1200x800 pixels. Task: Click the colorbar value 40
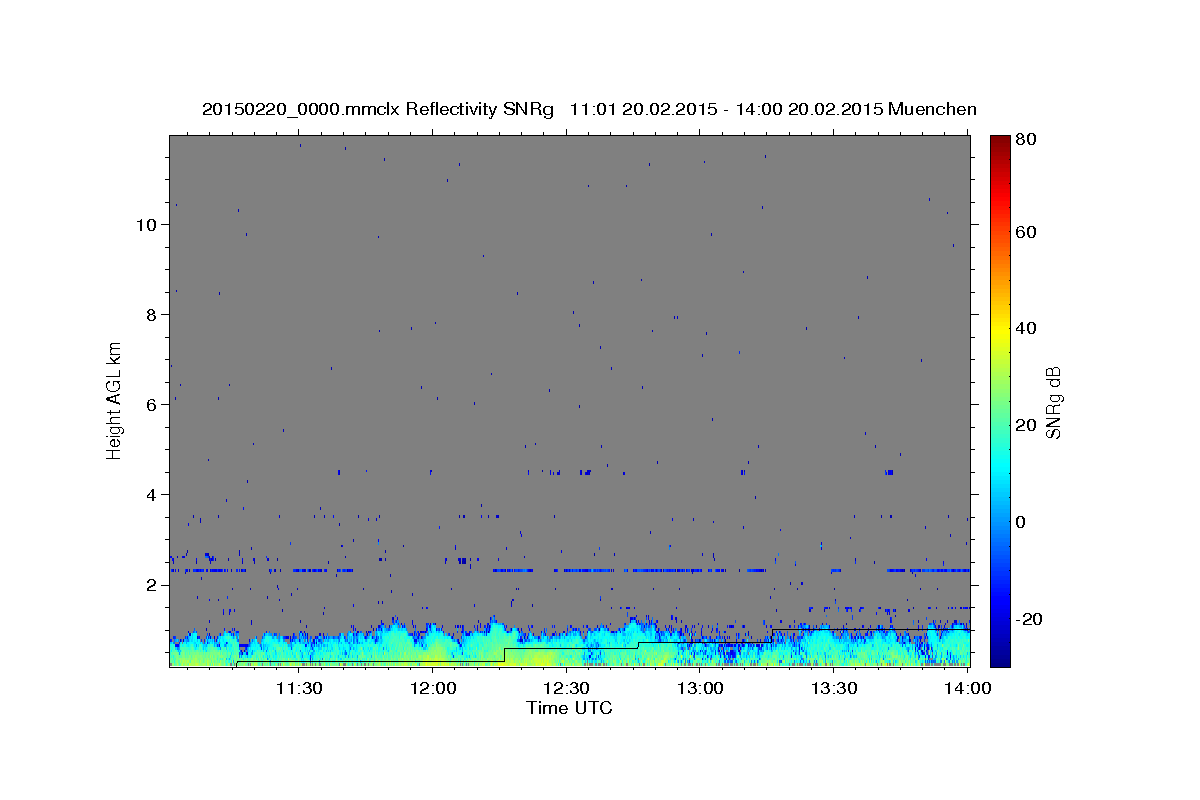(1028, 328)
